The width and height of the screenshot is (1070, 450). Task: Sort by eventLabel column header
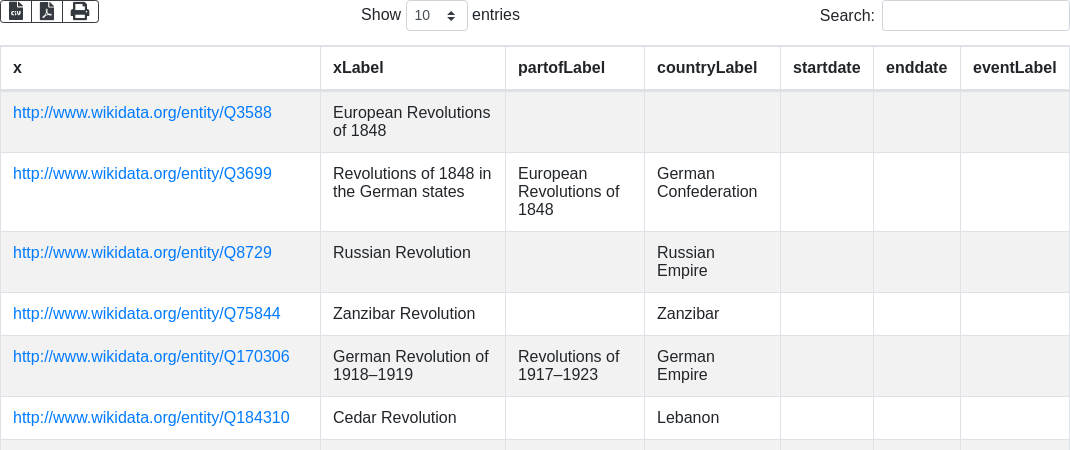click(x=1014, y=68)
